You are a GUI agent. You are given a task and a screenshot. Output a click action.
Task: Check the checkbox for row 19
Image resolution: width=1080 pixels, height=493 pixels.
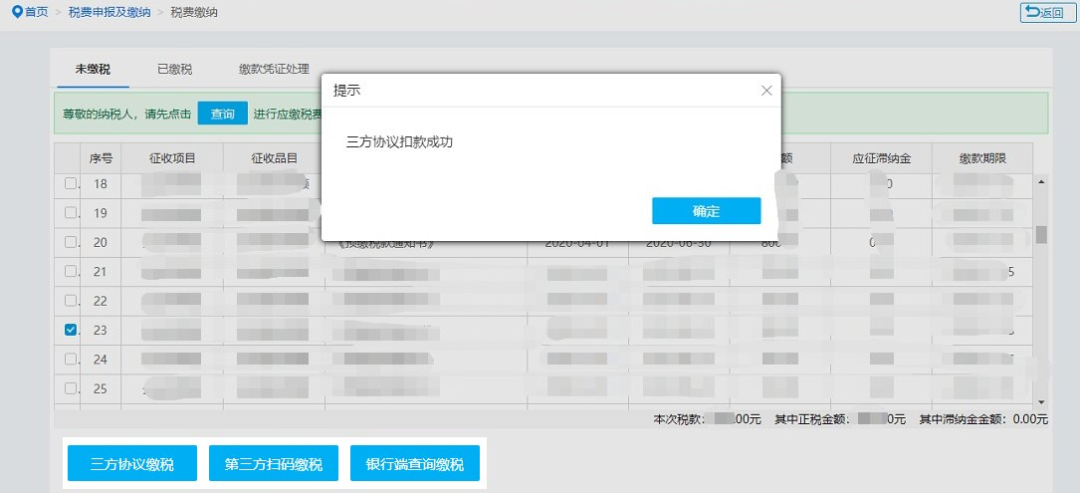coord(71,213)
